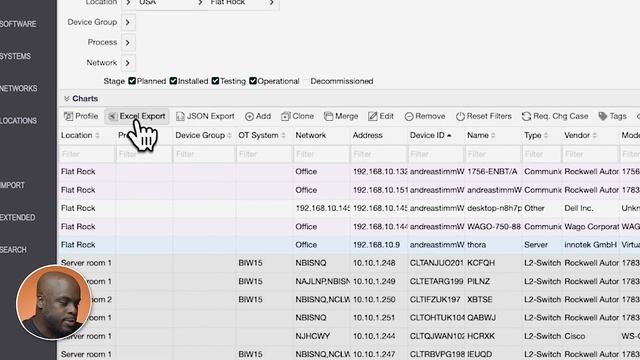Clone the selected device
The width and height of the screenshot is (640, 360).
pos(298,116)
